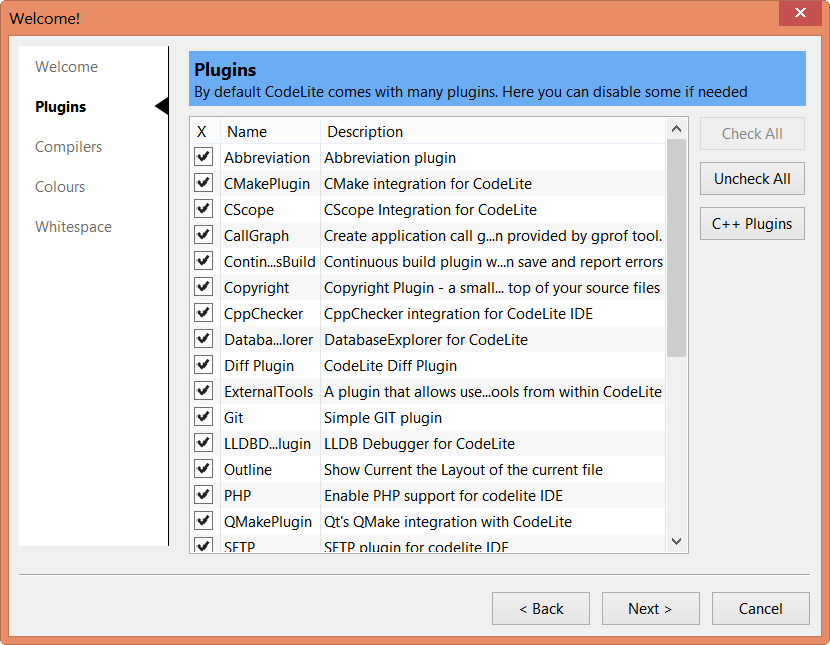Uncheck the CallGraph plugin
830x645 pixels.
203,235
